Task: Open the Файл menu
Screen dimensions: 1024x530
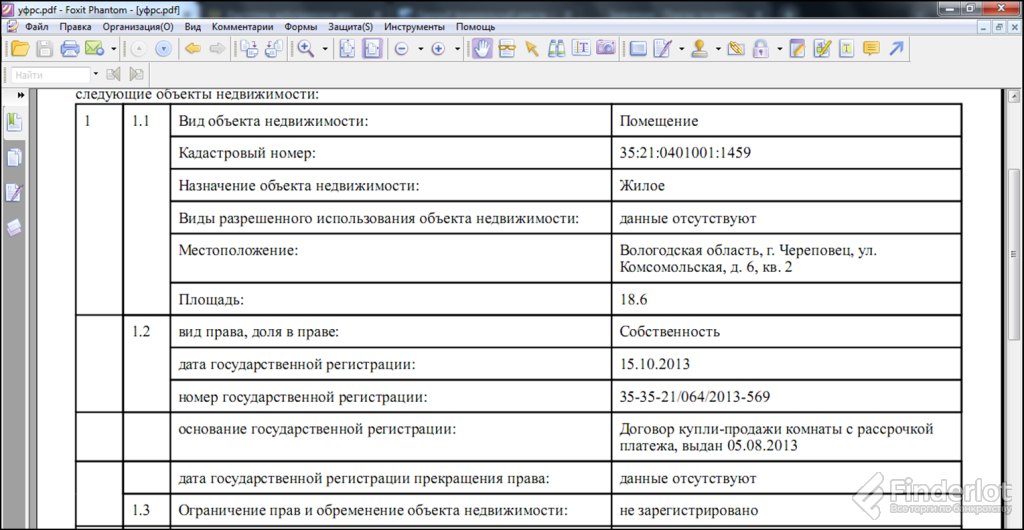Action: coord(37,26)
